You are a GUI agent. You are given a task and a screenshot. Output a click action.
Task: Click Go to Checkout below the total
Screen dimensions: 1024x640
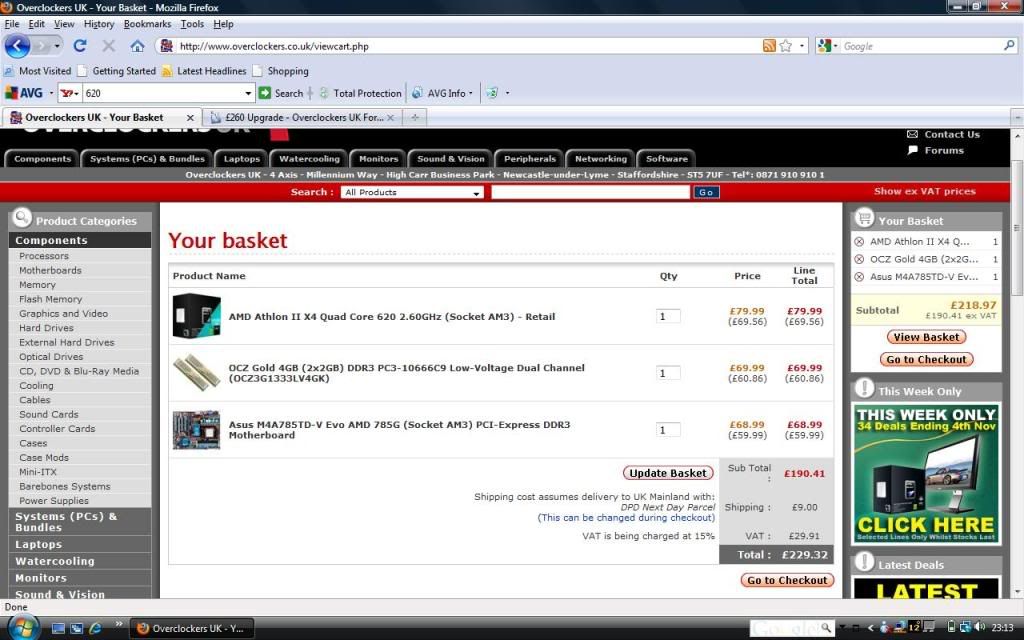coord(787,580)
